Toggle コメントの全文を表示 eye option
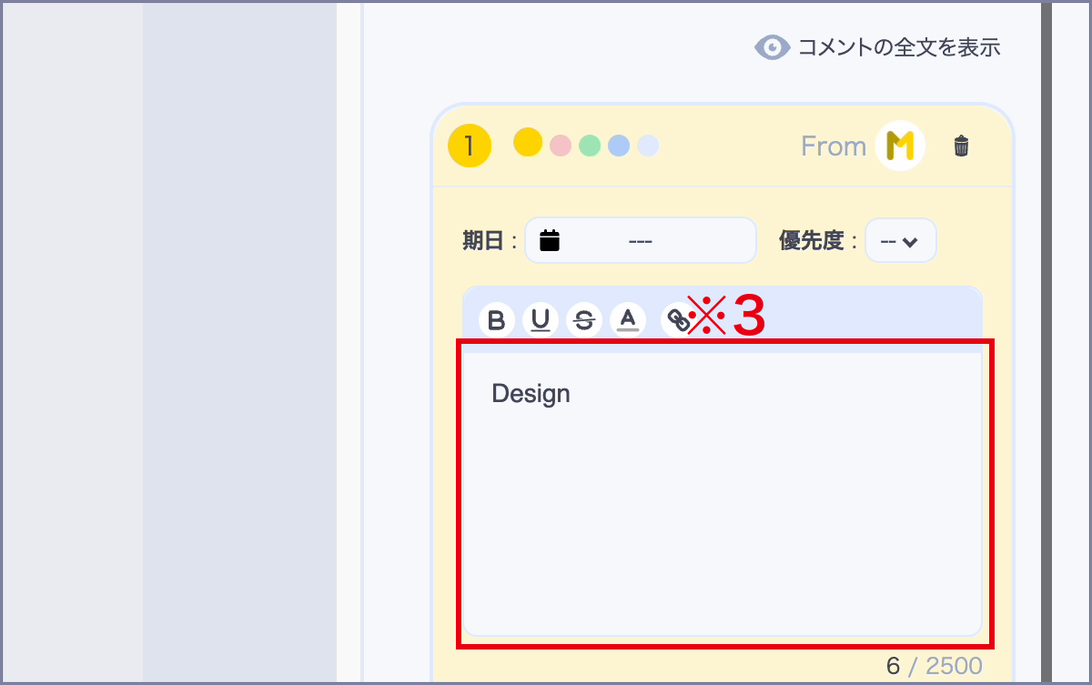1092x685 pixels. click(878, 47)
